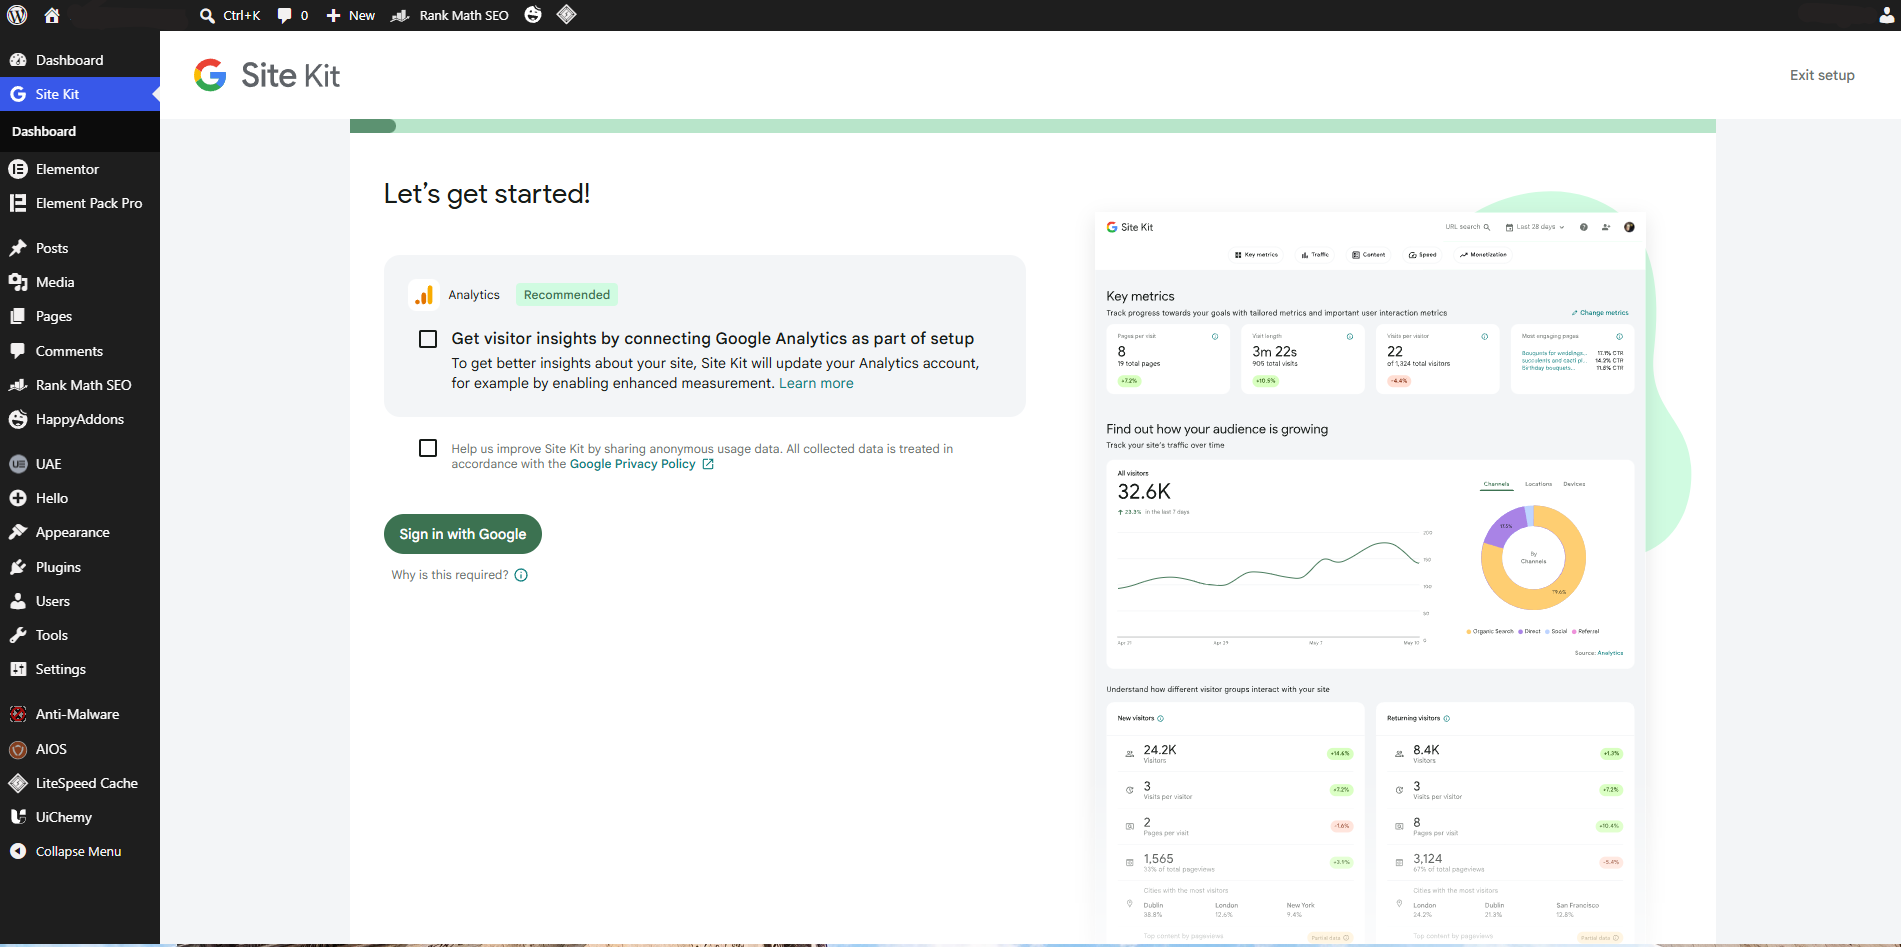Open UiChemy menu
Viewport: 1901px width, 947px height.
[80, 817]
